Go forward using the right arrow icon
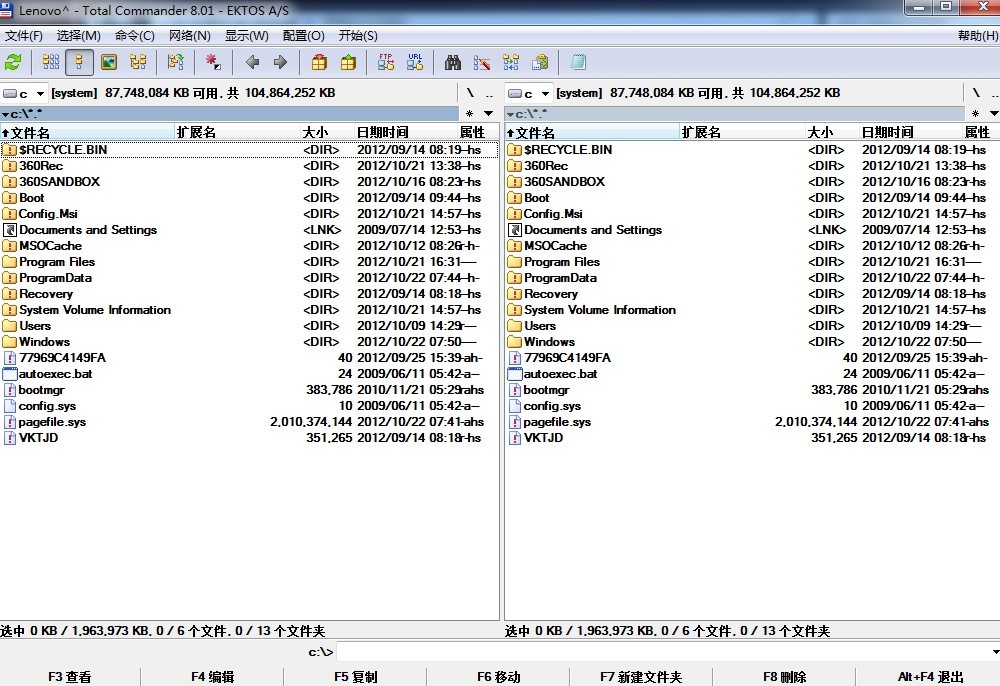Screen dimensions: 1000x686 pyautogui.click(x=280, y=62)
